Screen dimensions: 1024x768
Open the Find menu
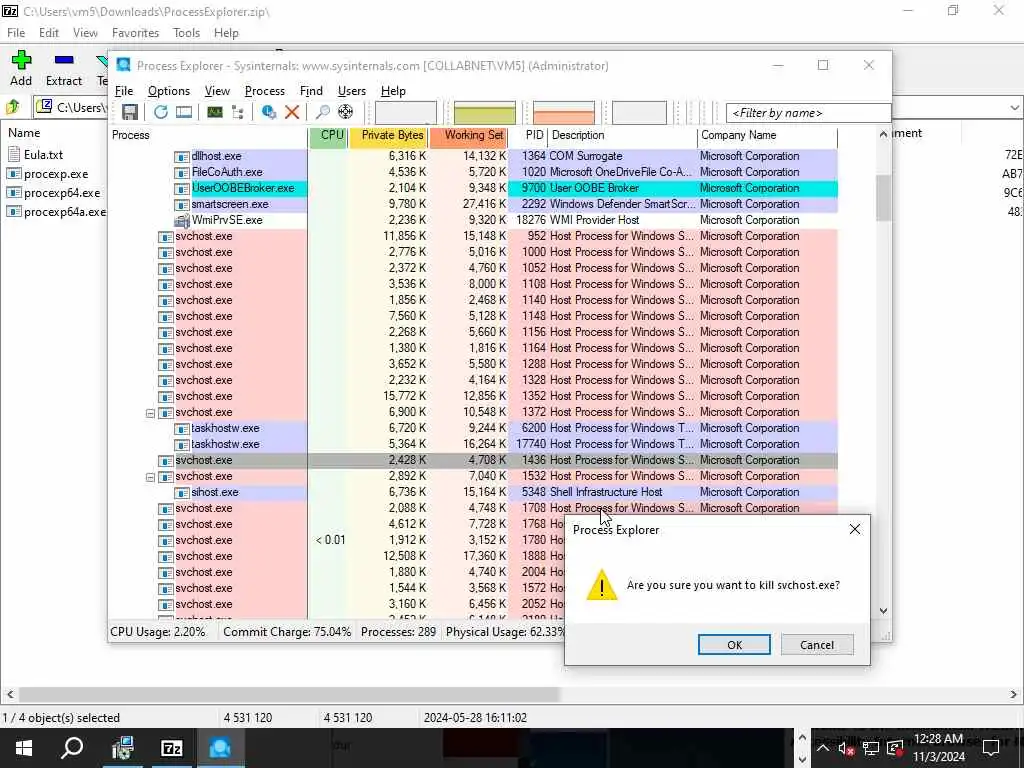(311, 91)
